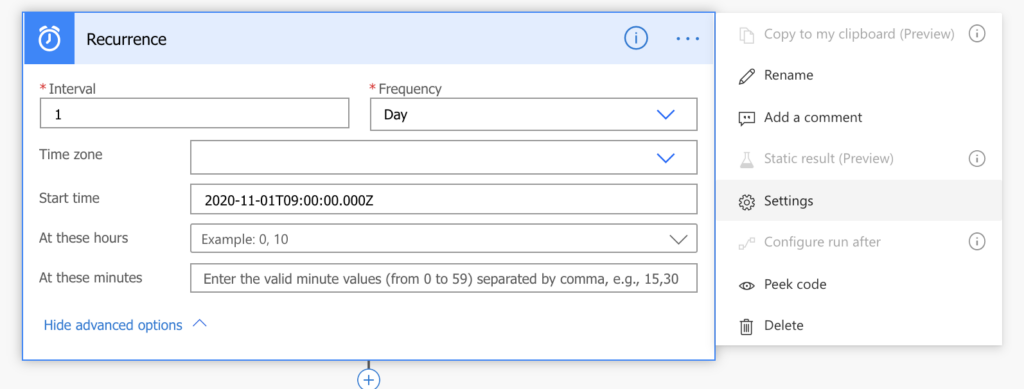Collapse advanced options chevron

tap(200, 324)
